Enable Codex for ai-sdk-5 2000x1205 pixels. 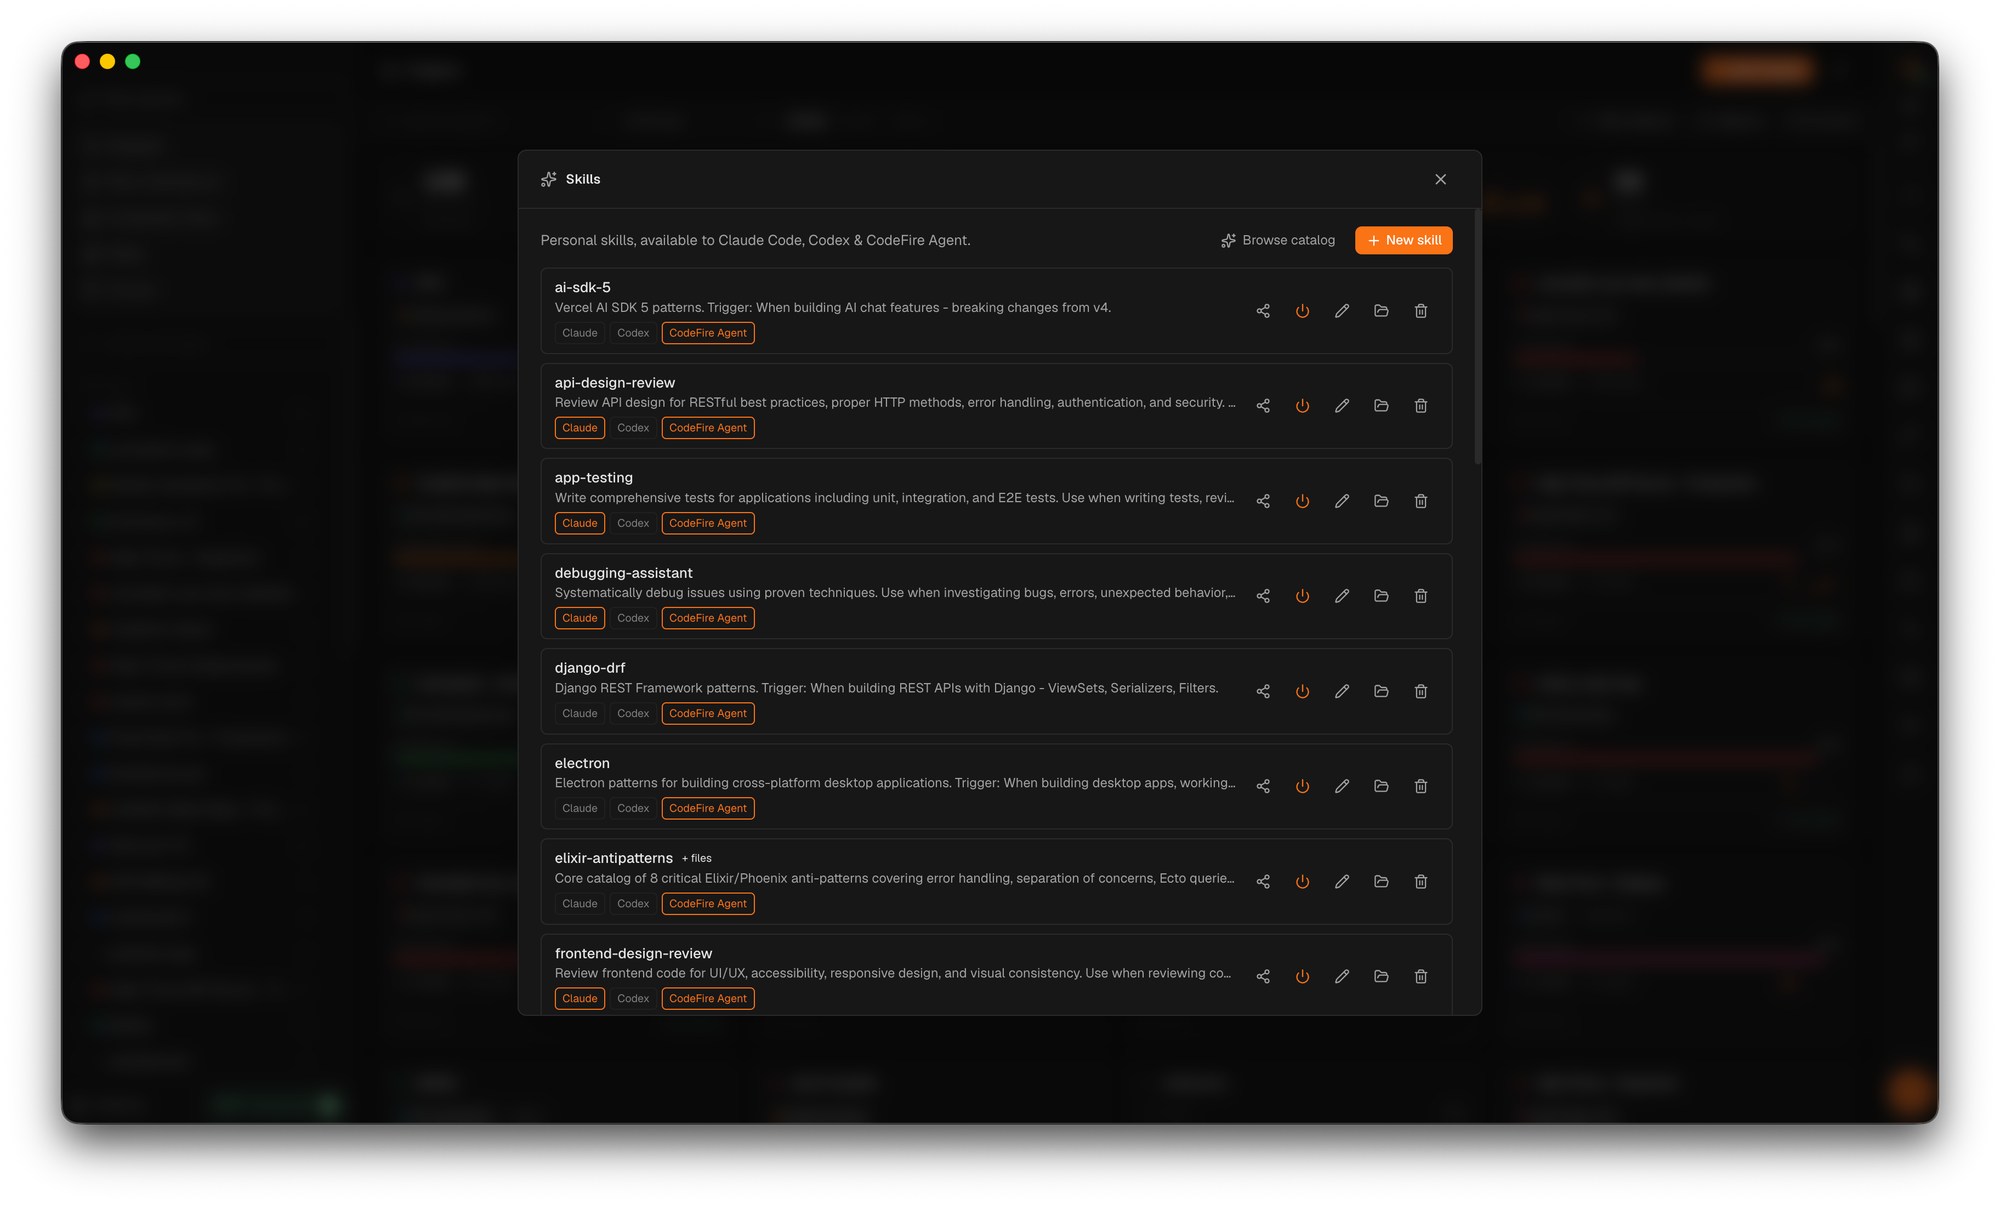[x=633, y=333]
